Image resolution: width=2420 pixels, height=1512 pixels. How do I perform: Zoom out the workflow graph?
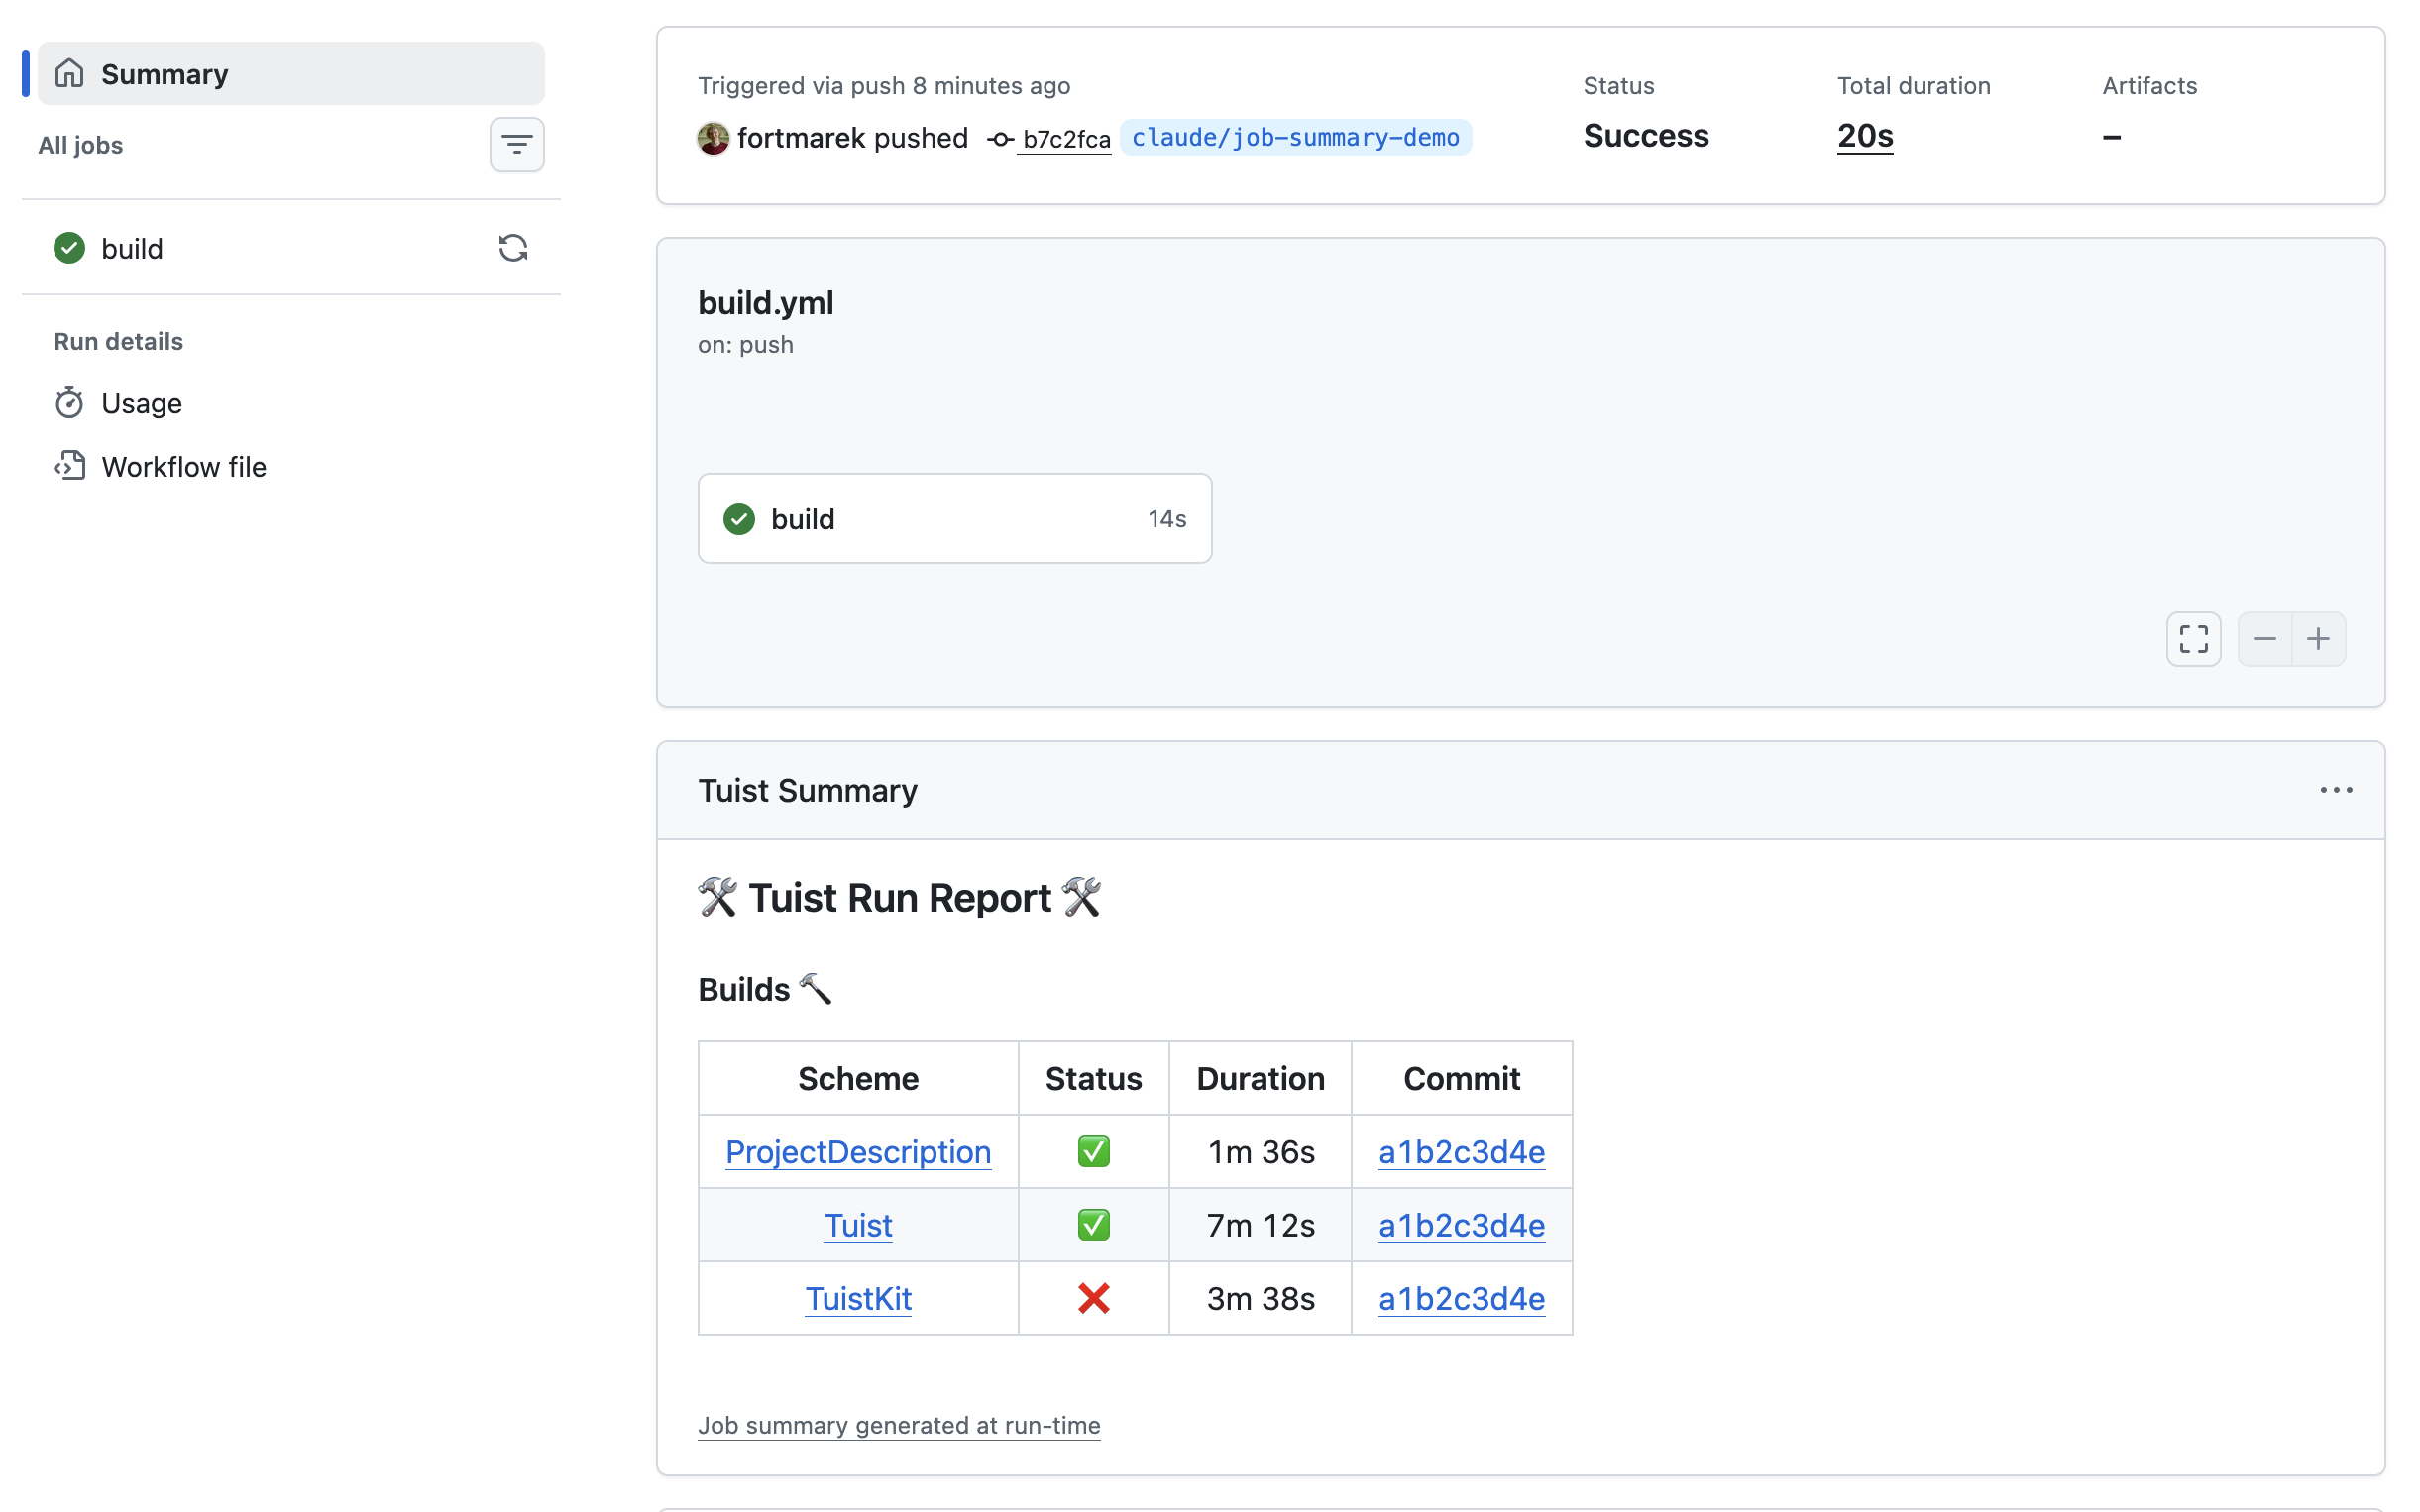coord(2265,639)
